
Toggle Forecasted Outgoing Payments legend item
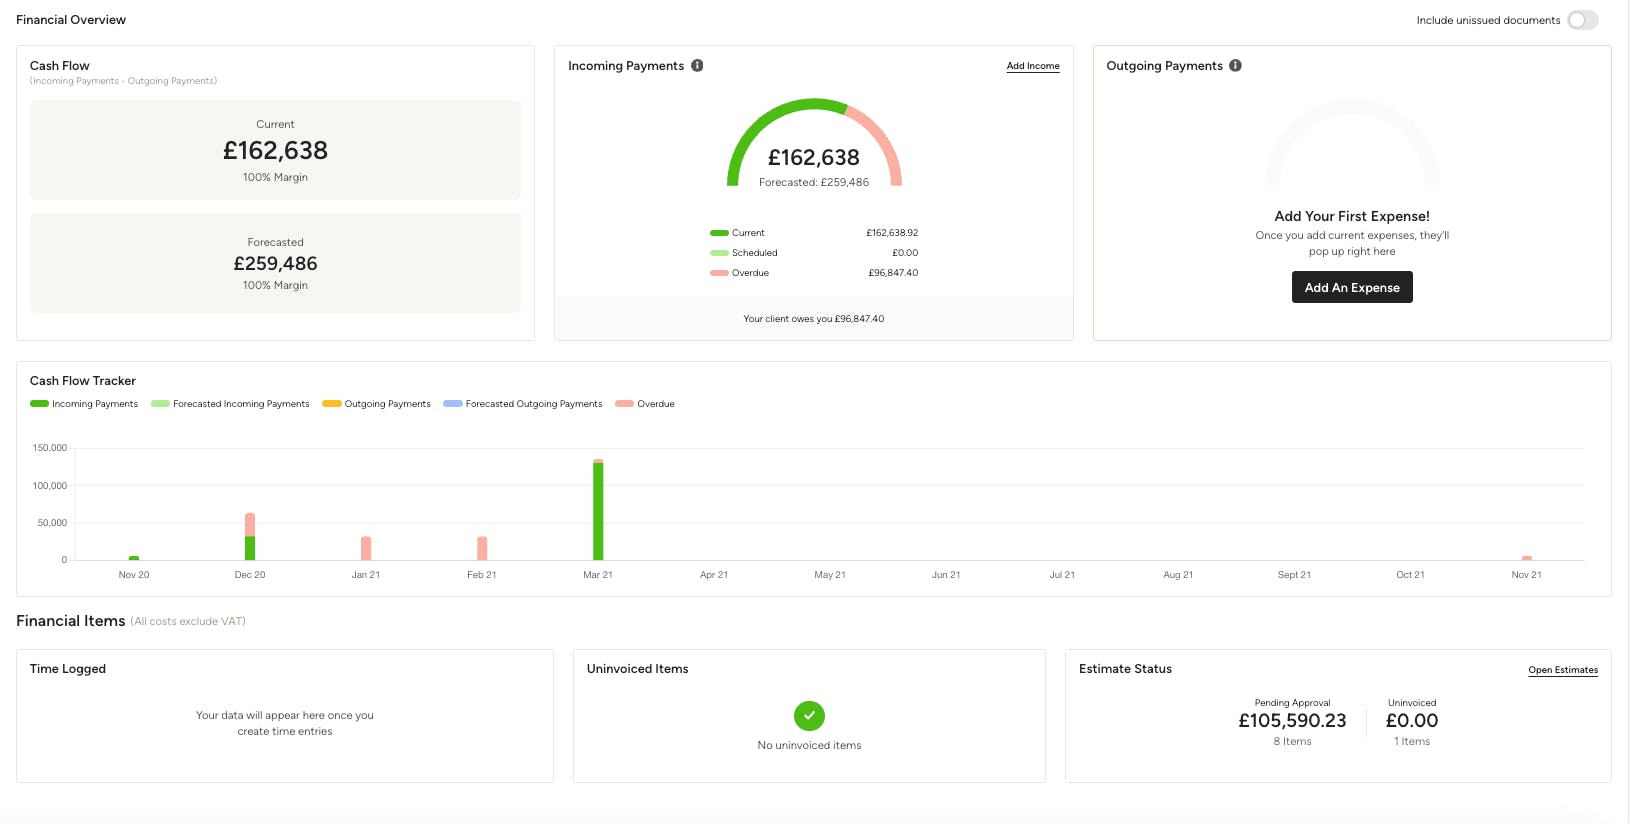click(x=523, y=404)
